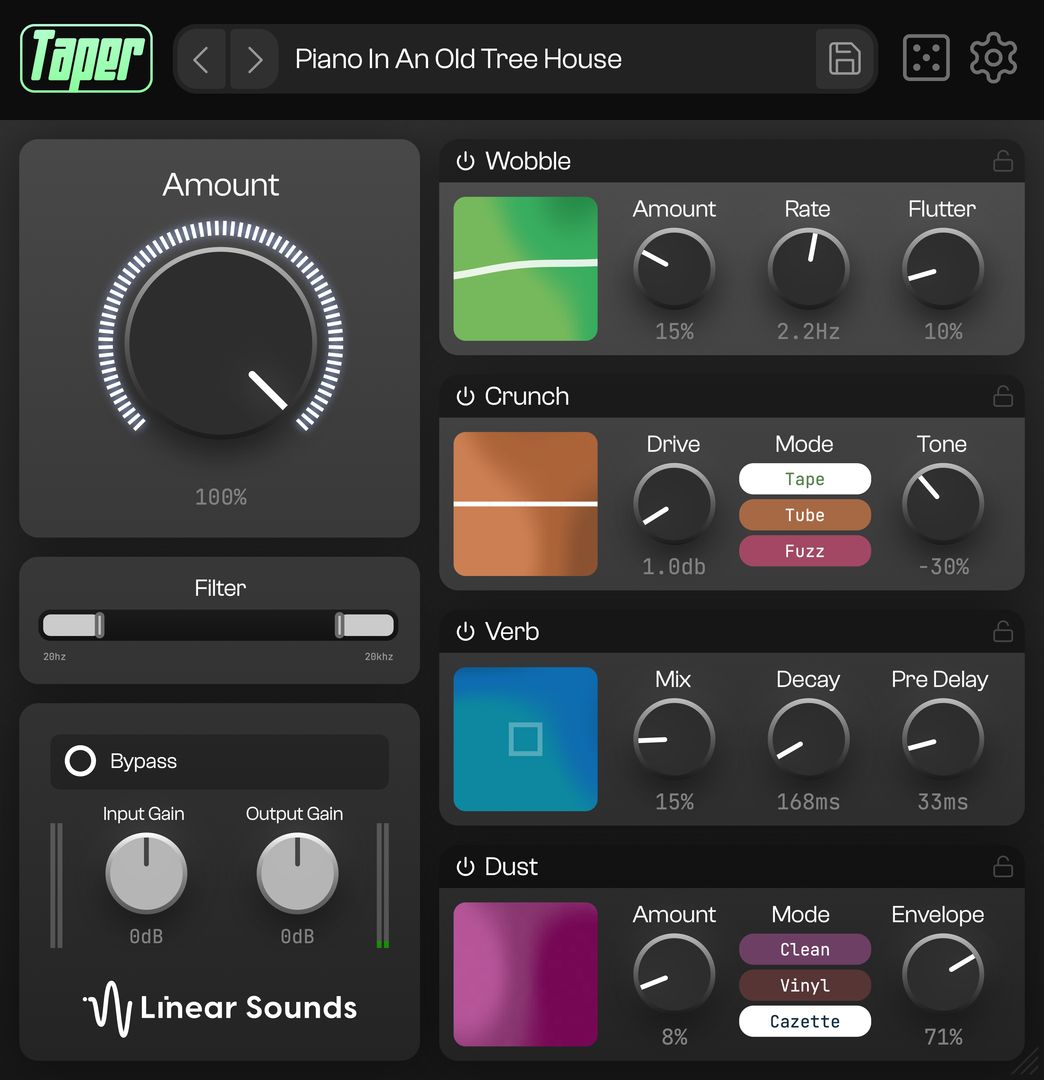The height and width of the screenshot is (1080, 1044).
Task: Click the Taper logo
Action: [x=86, y=59]
